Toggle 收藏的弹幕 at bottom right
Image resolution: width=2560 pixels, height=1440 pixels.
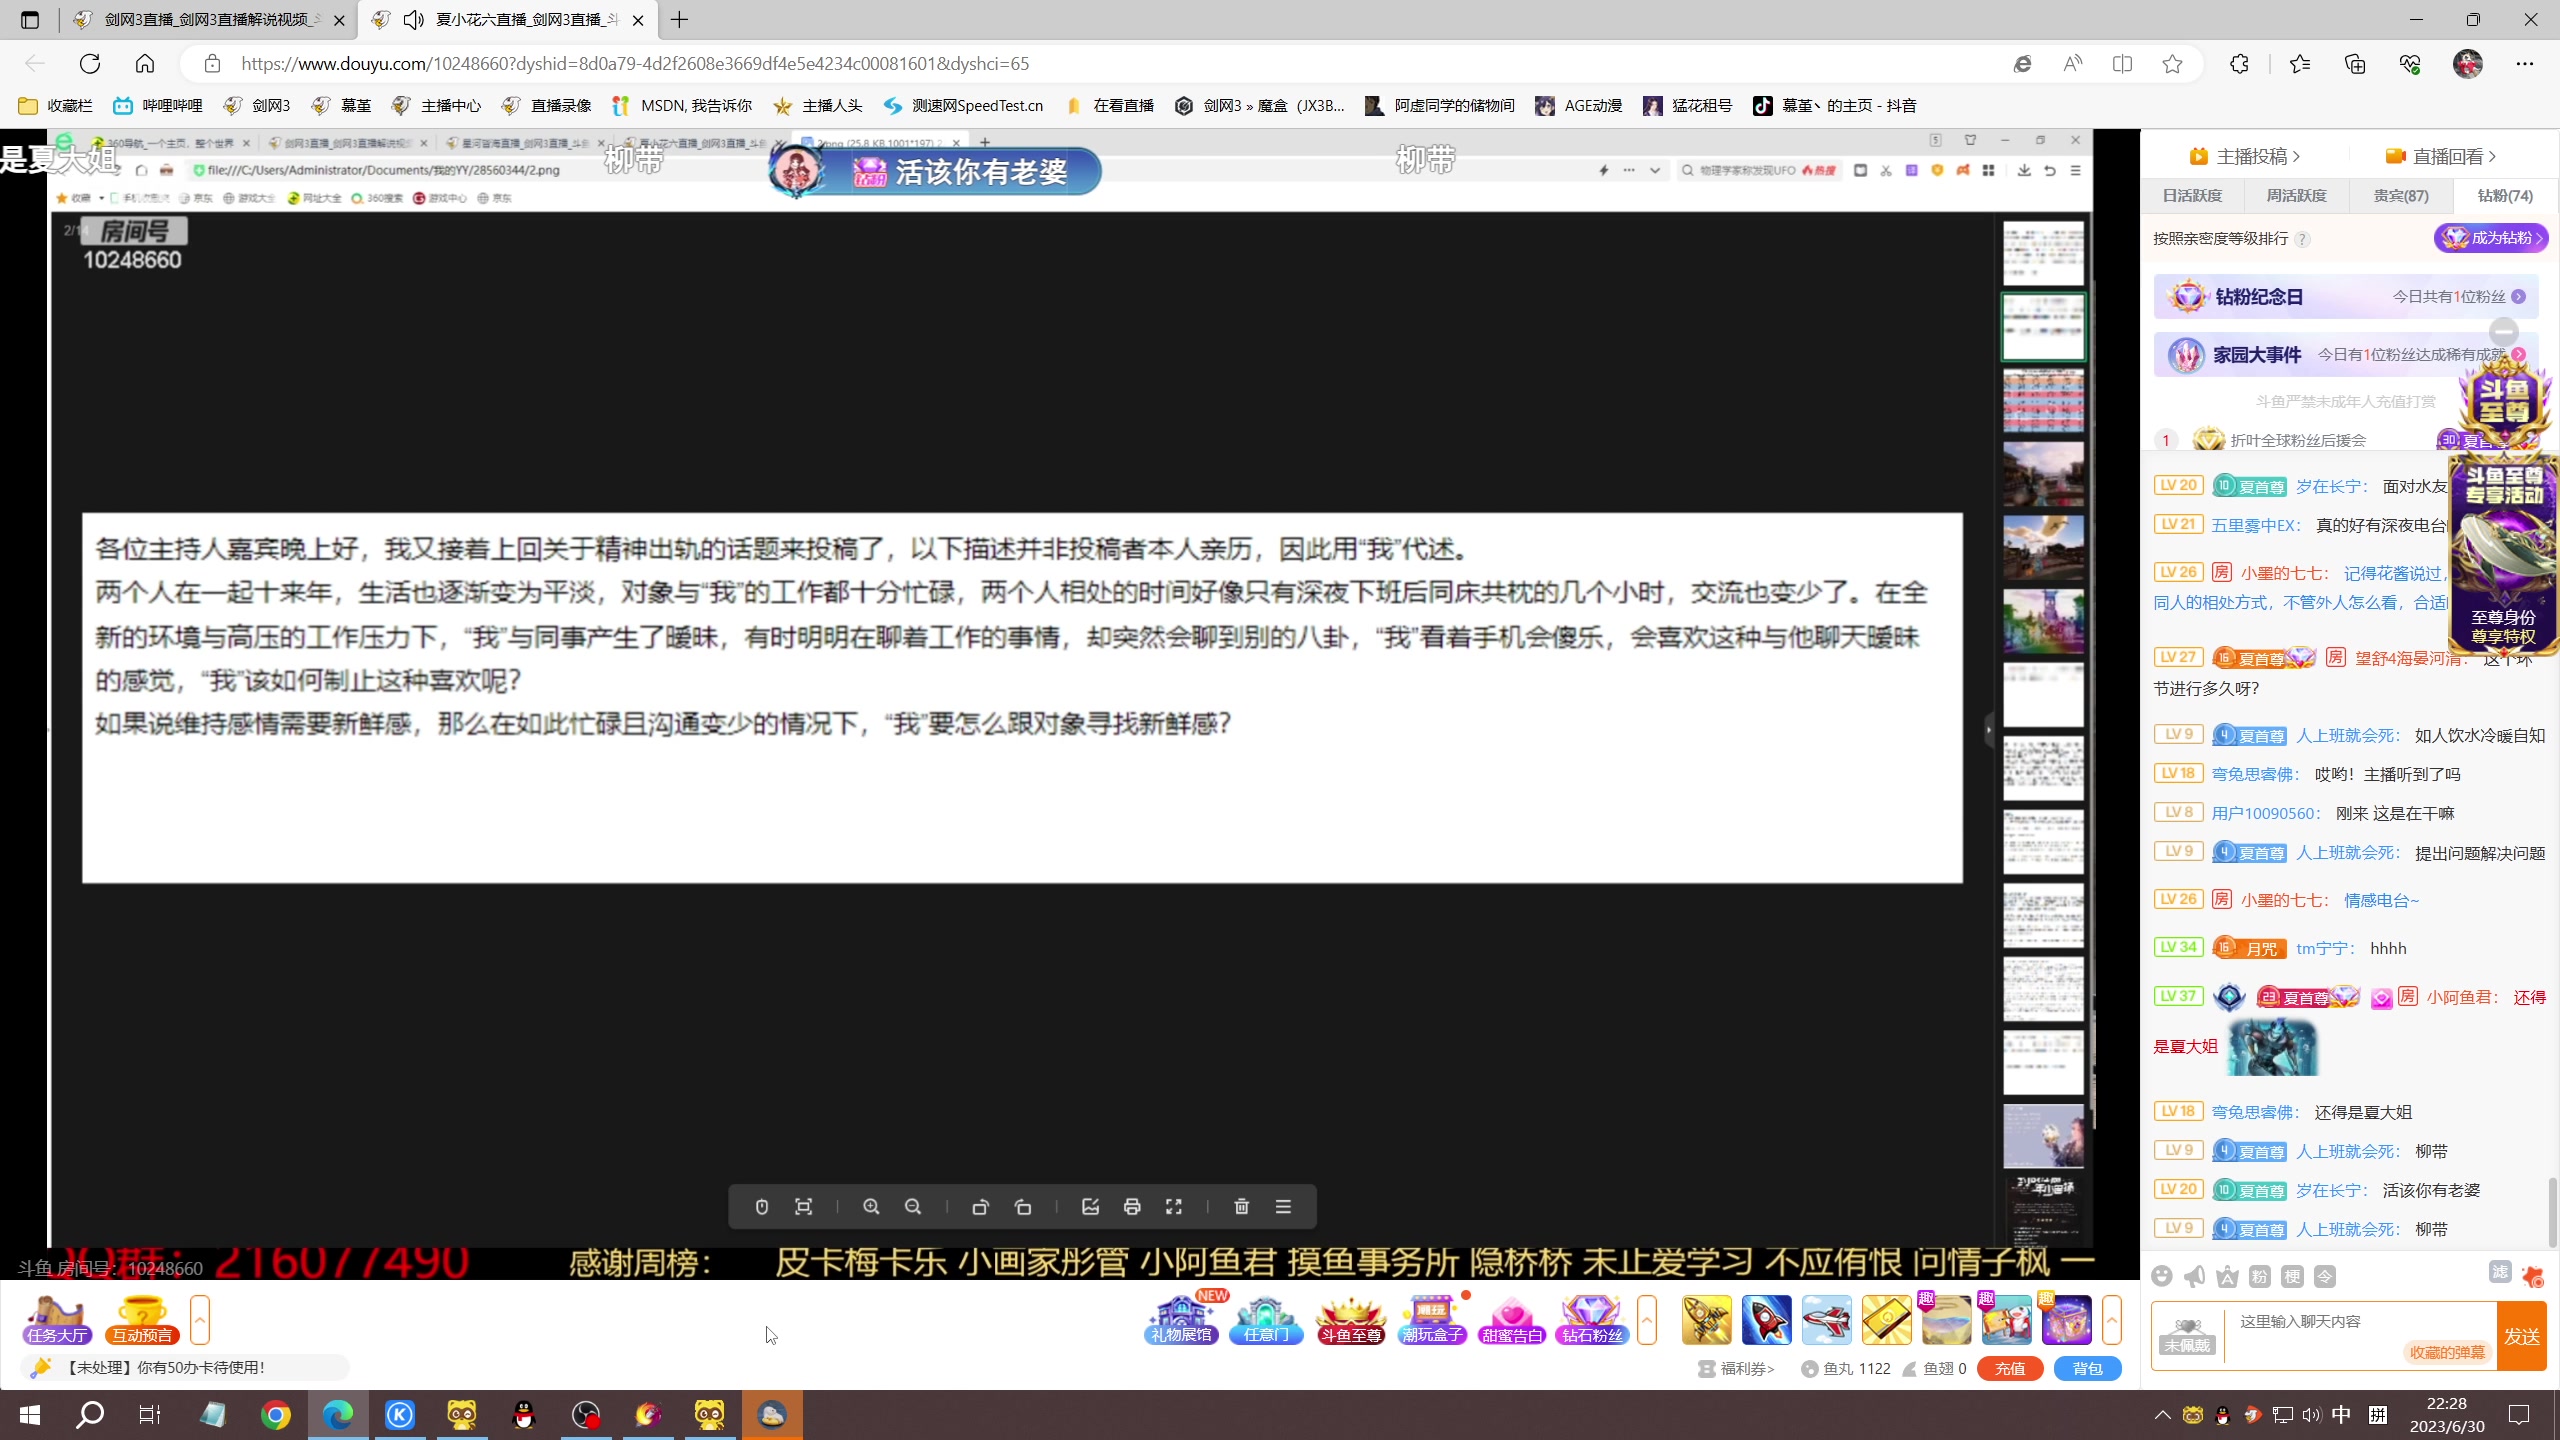click(2447, 1352)
